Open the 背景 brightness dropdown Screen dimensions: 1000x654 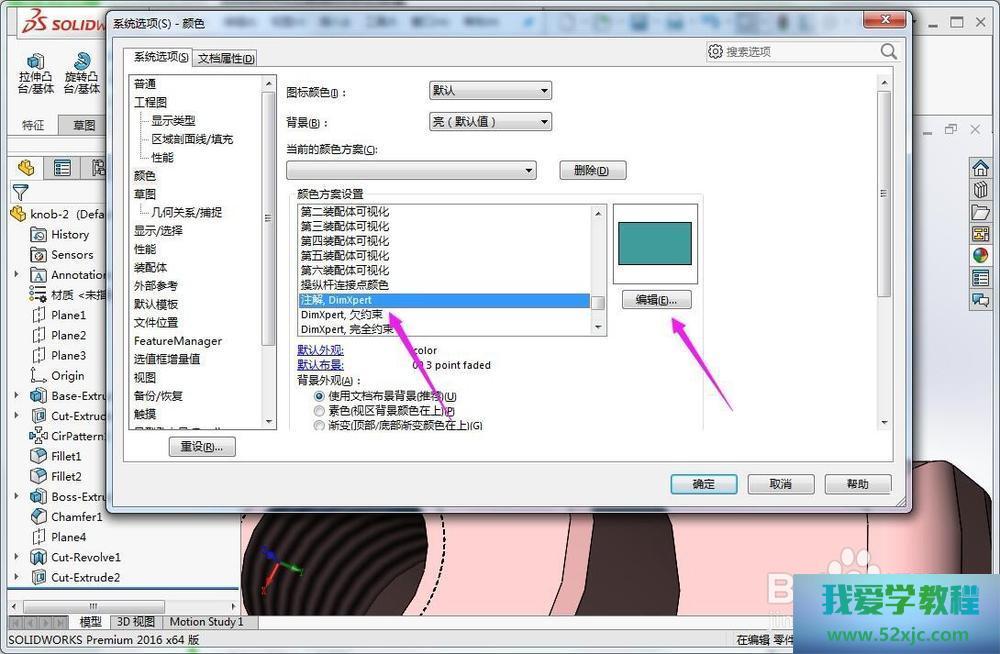coord(490,122)
